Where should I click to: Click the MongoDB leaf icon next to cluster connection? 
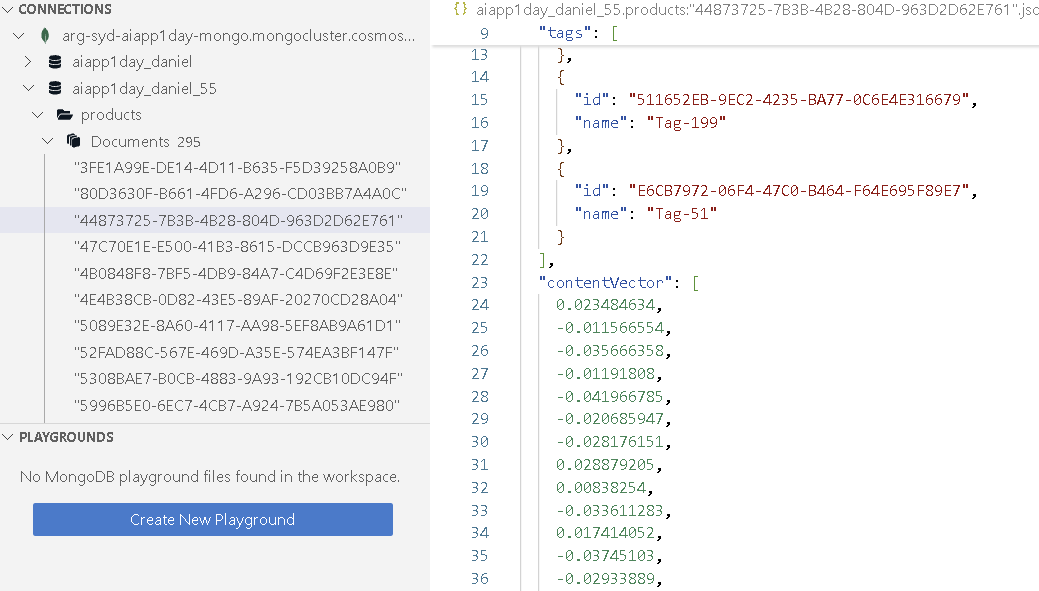pos(45,36)
